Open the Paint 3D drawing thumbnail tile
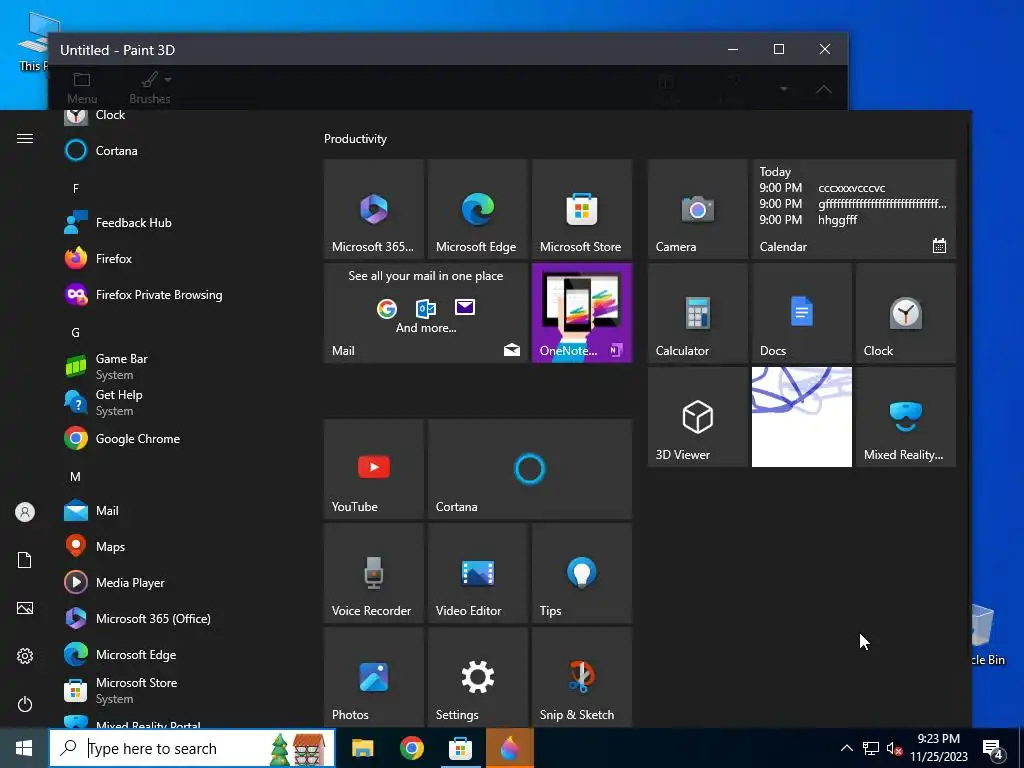Screen dimensions: 1024x768 tap(801, 417)
